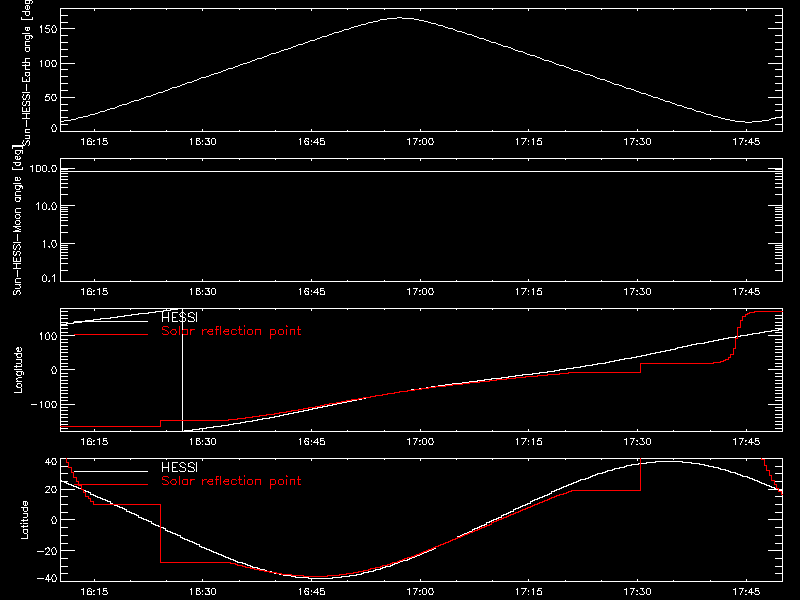Click the 0 tick of Longitude plot
Viewport: 800px width, 600px height.
54,370
